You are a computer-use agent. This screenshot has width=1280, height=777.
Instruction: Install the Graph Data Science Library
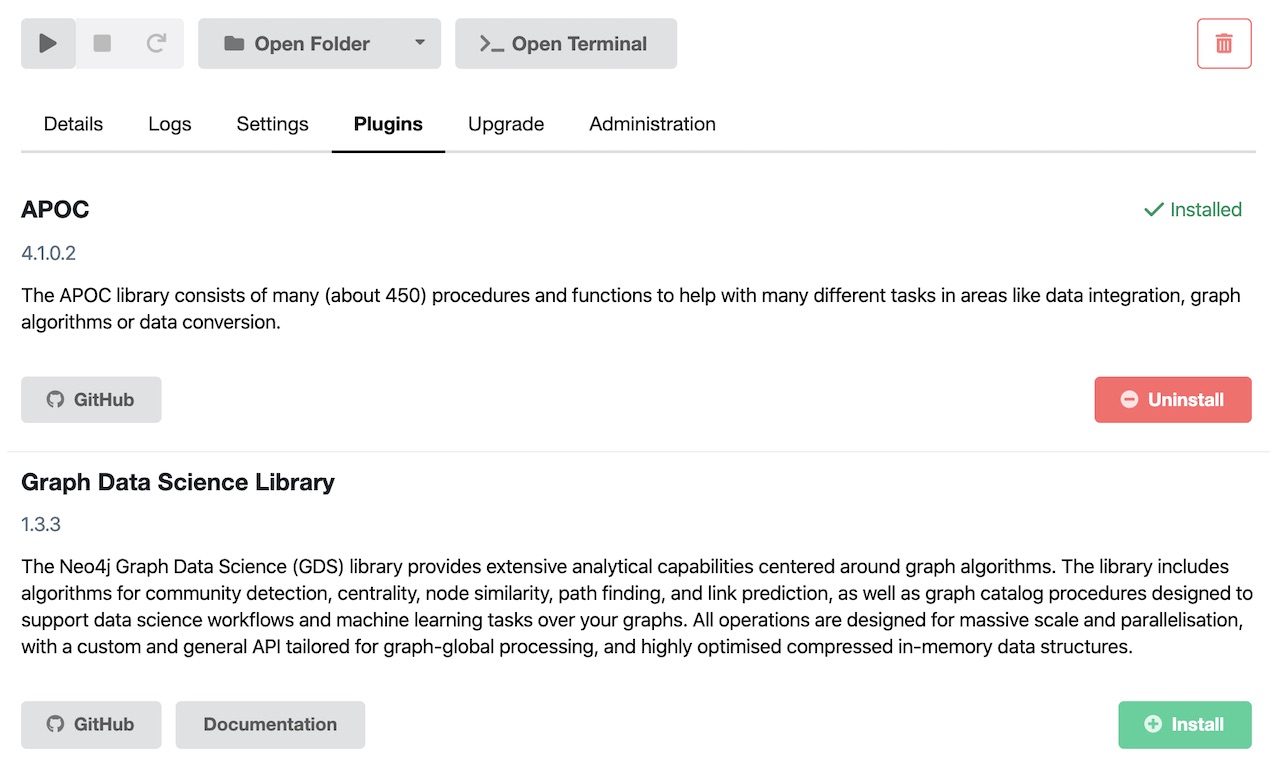click(1185, 724)
